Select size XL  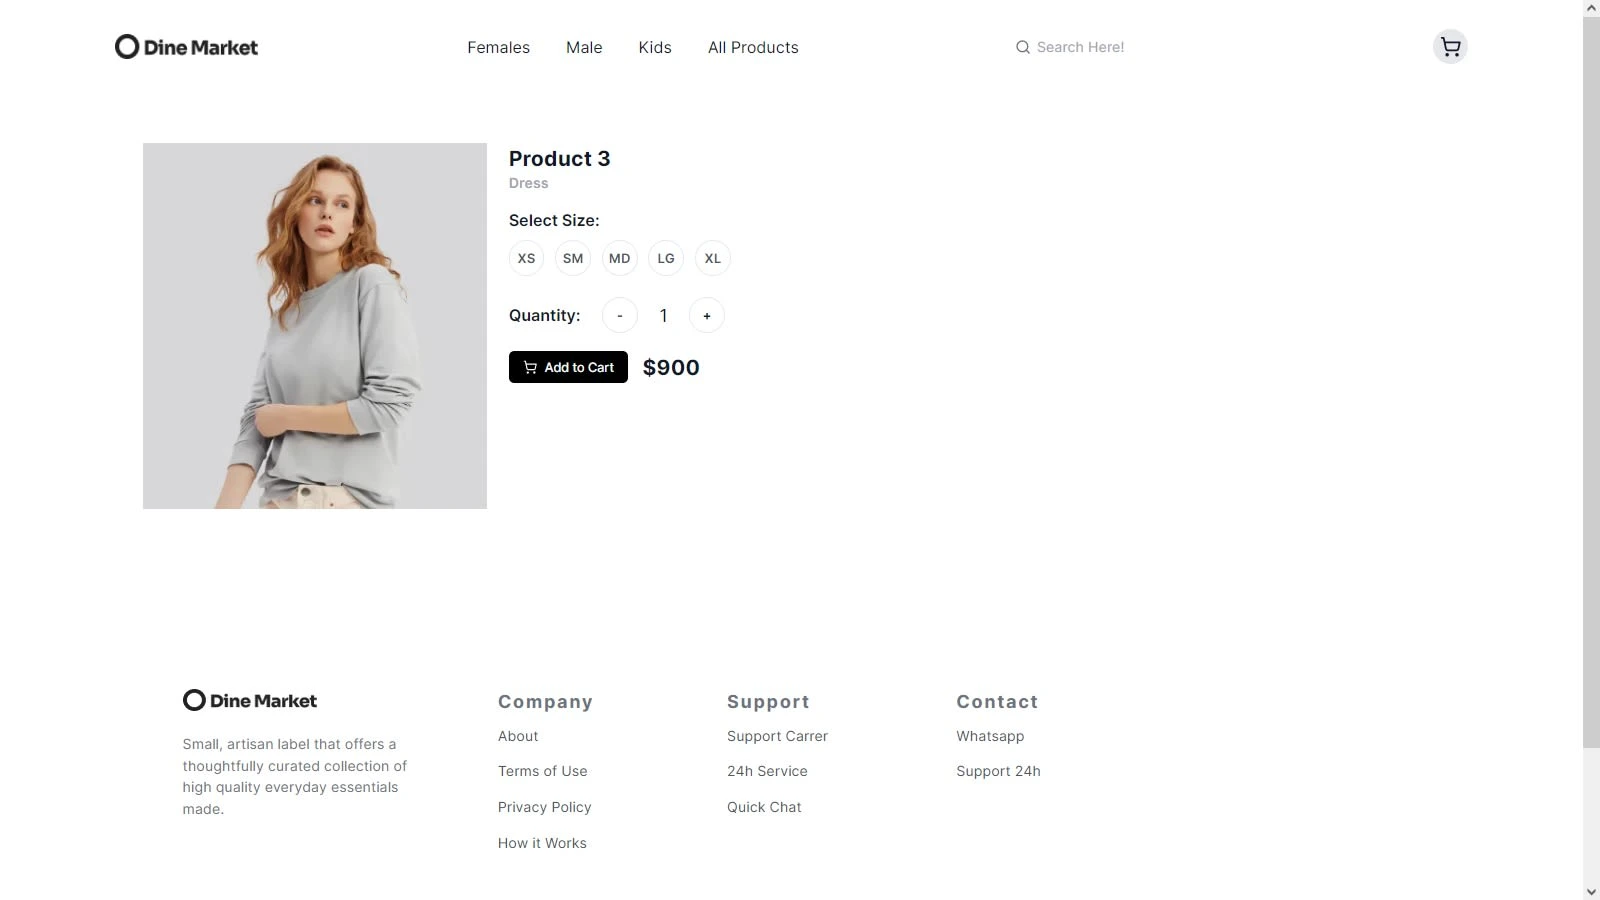712,258
